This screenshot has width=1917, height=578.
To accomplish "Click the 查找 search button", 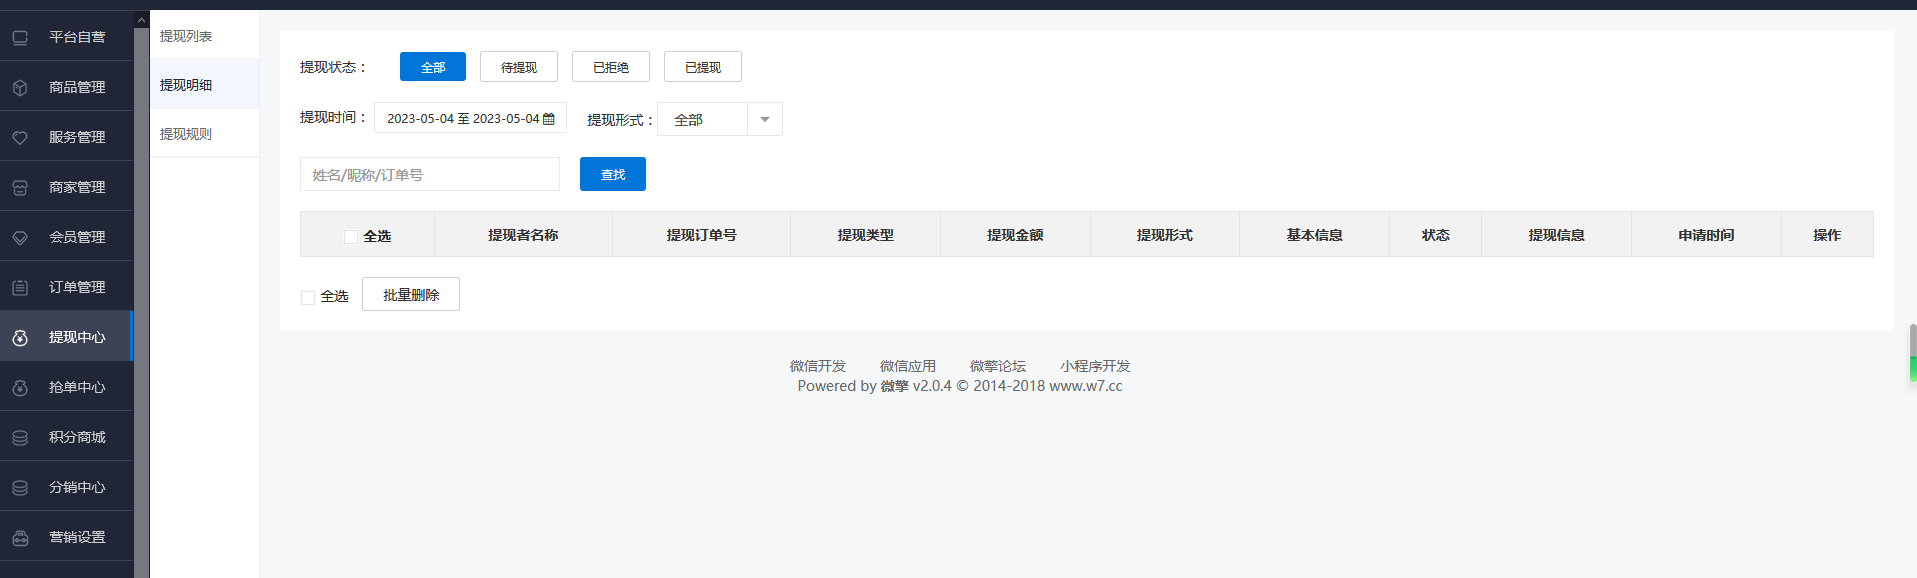I will click(613, 174).
